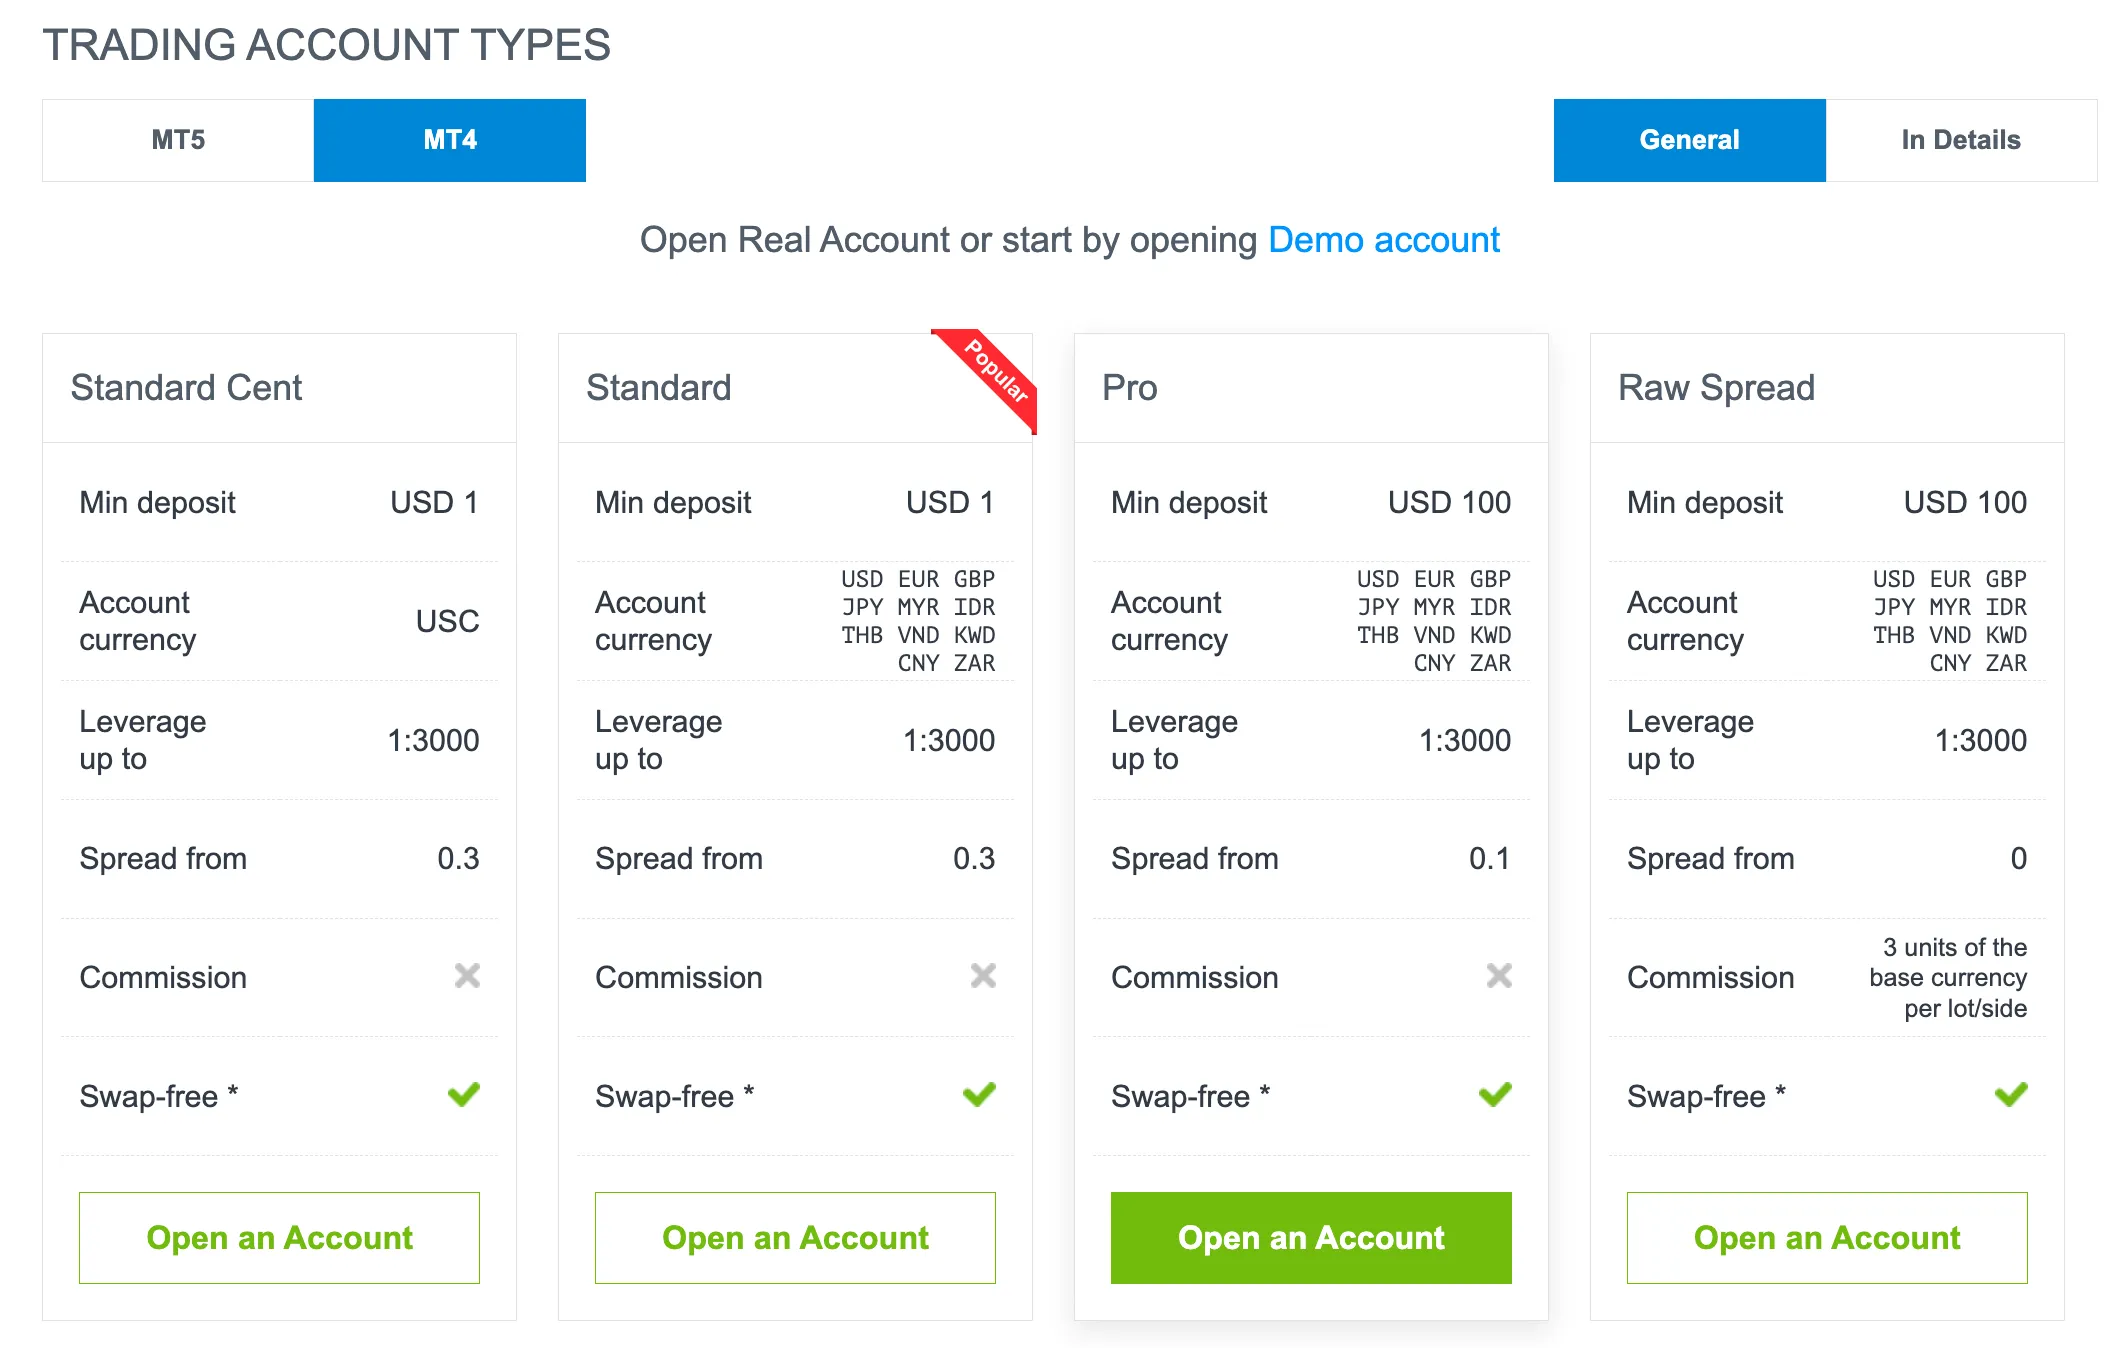Select the Raw Spread card title
Screen dimensions: 2128x1348
pos(1717,388)
